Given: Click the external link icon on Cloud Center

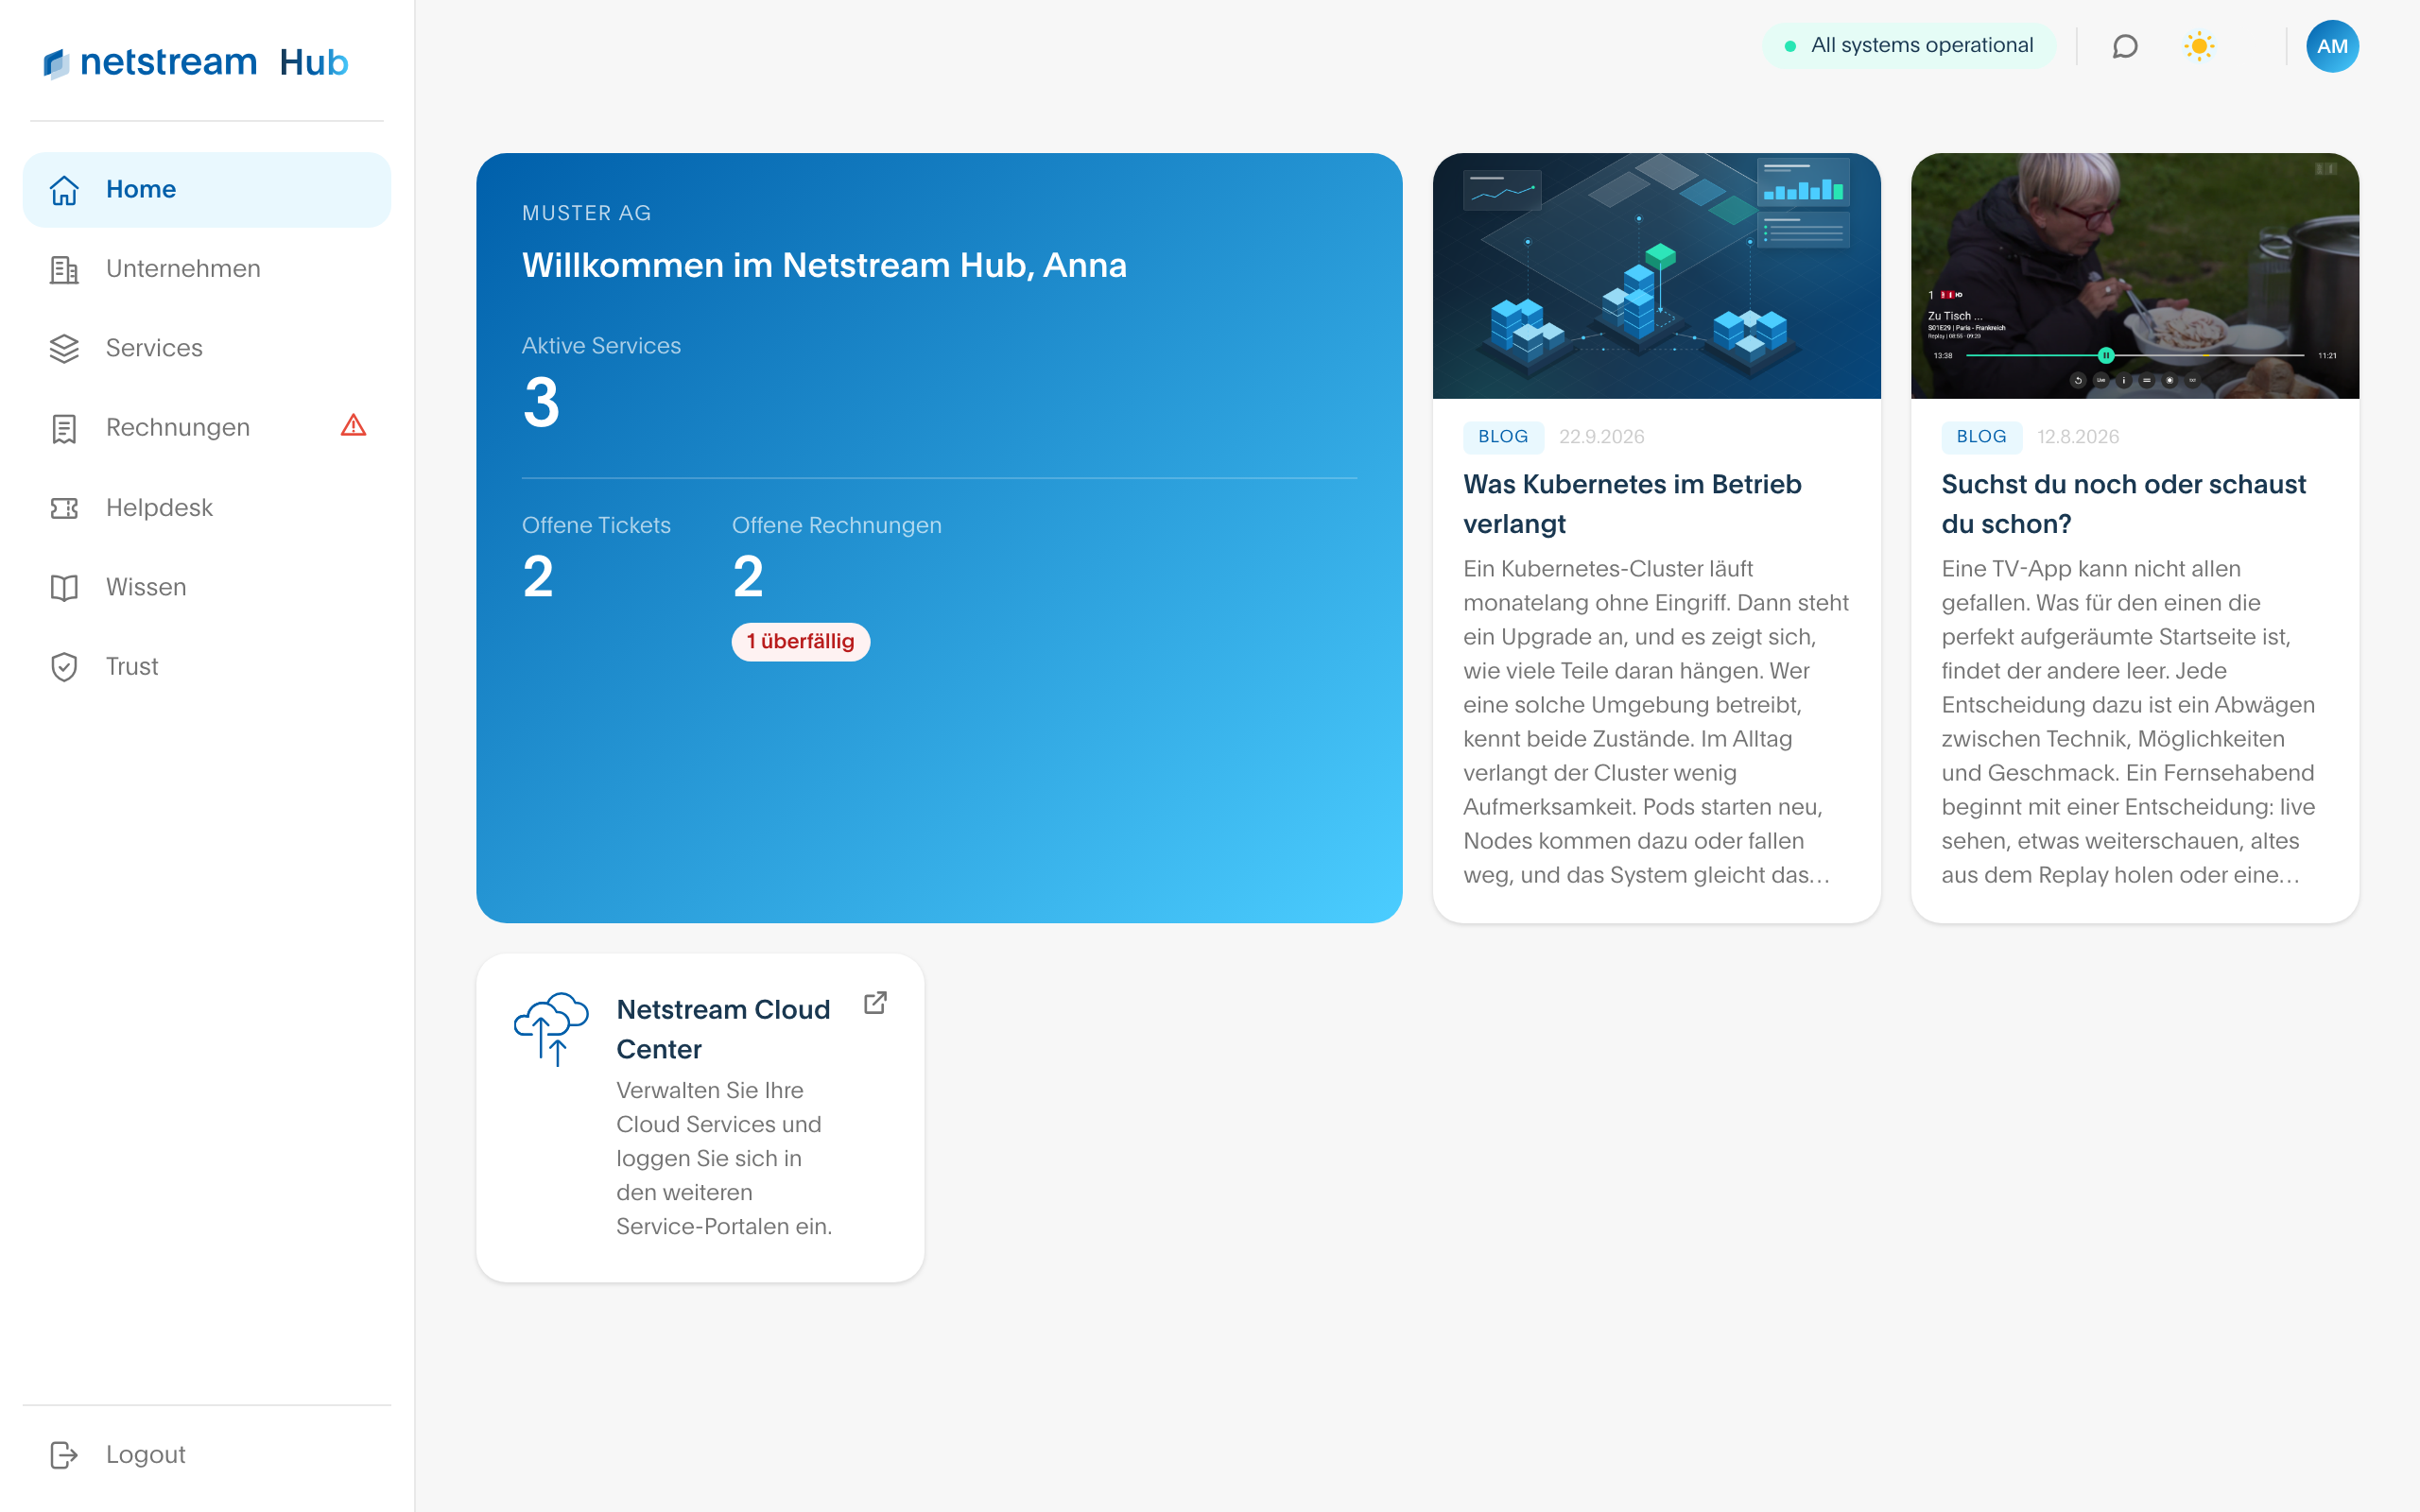Looking at the screenshot, I should (875, 1003).
